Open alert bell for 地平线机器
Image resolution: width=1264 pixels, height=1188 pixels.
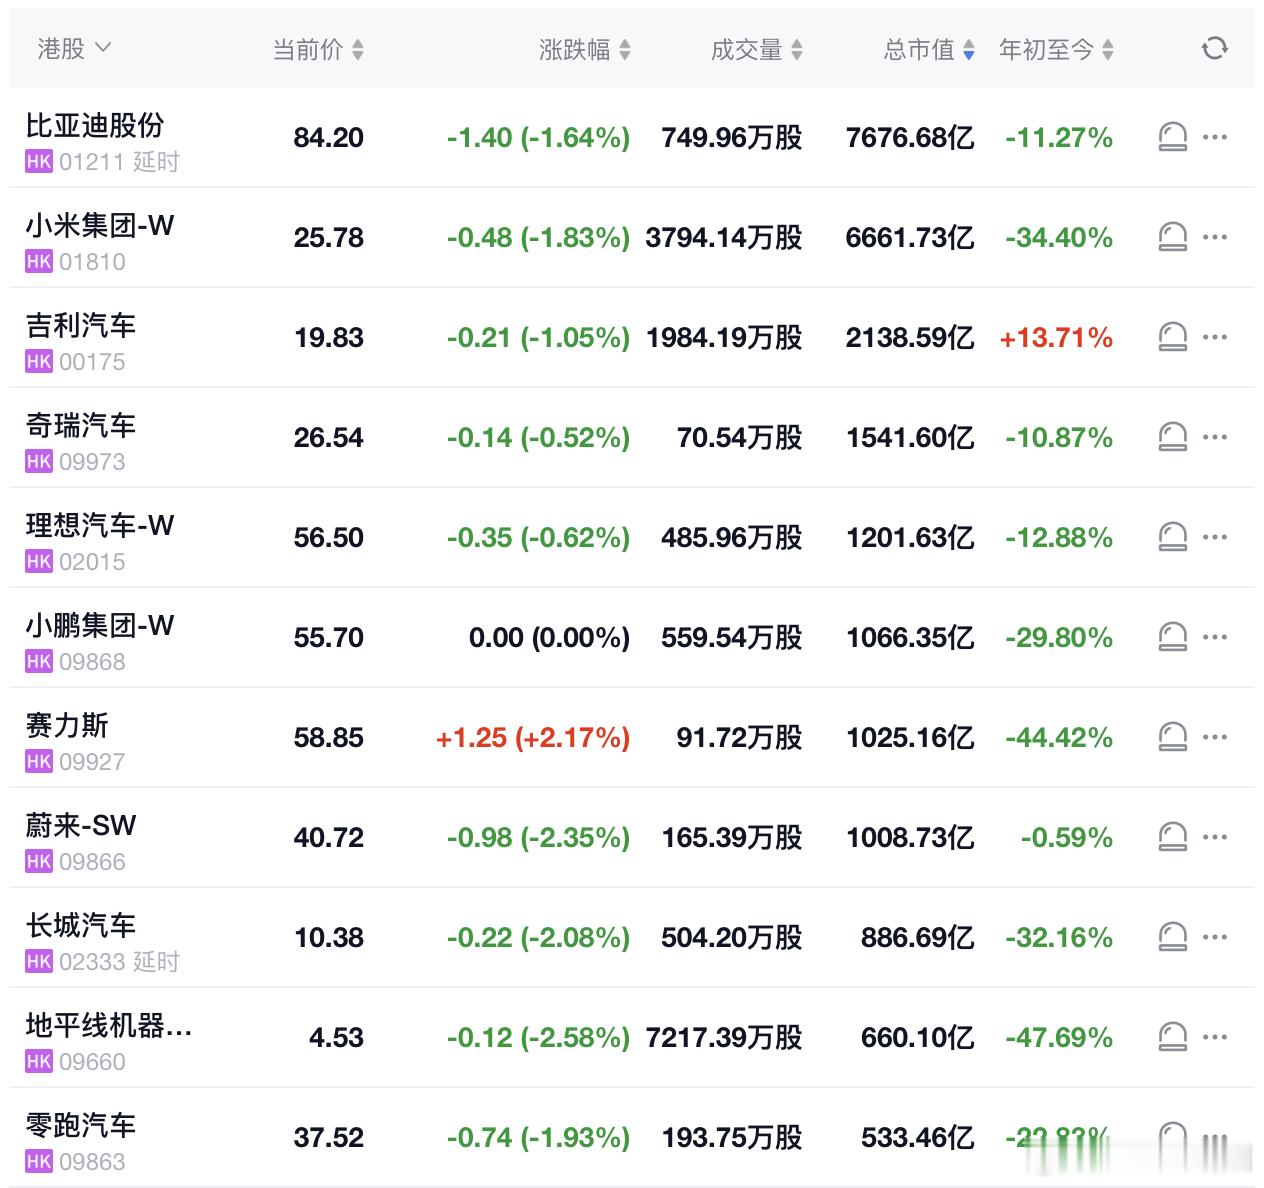click(x=1172, y=1037)
